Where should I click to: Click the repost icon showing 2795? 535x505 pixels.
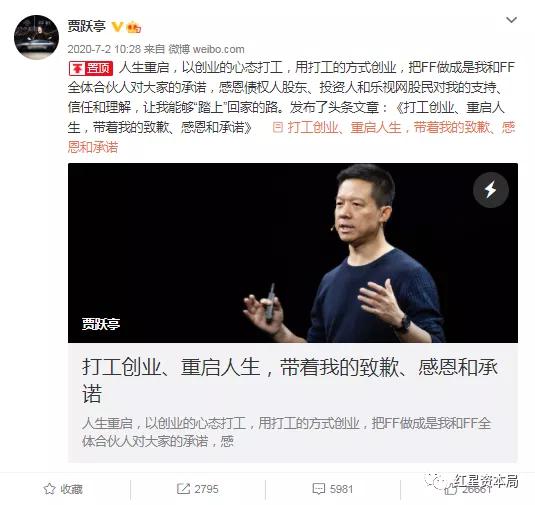183,489
